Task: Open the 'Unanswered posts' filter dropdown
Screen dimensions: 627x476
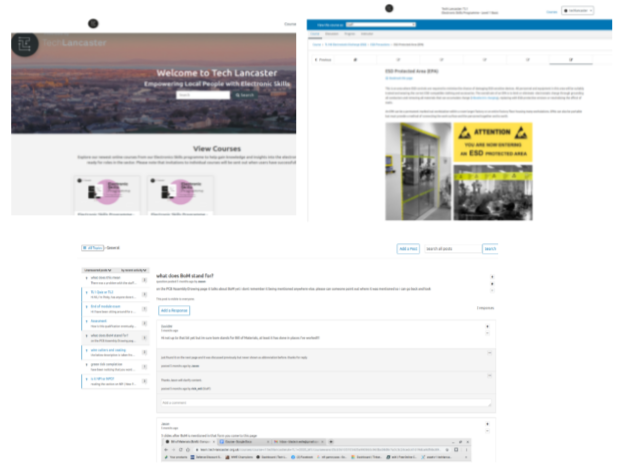Action: [98, 270]
